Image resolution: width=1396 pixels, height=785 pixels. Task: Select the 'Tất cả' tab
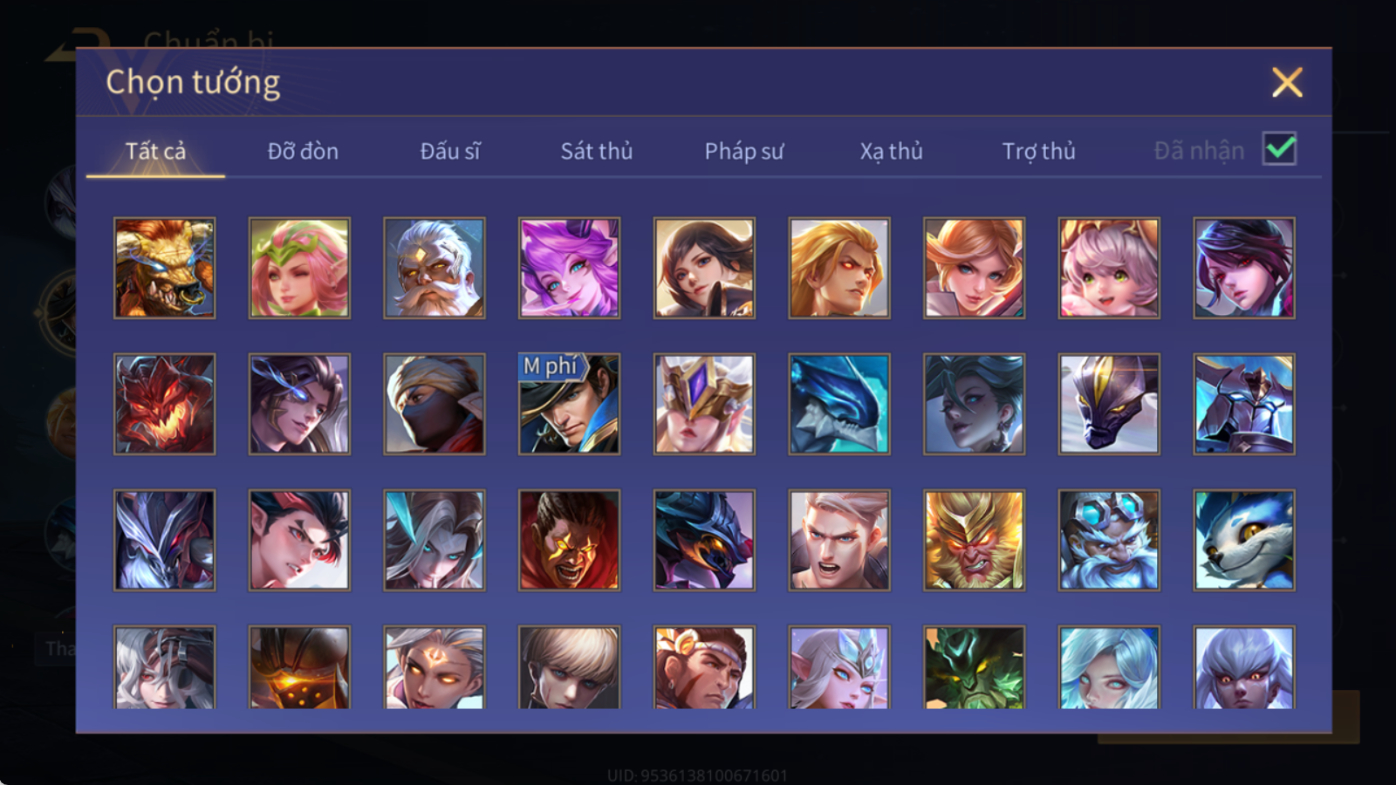coord(155,151)
